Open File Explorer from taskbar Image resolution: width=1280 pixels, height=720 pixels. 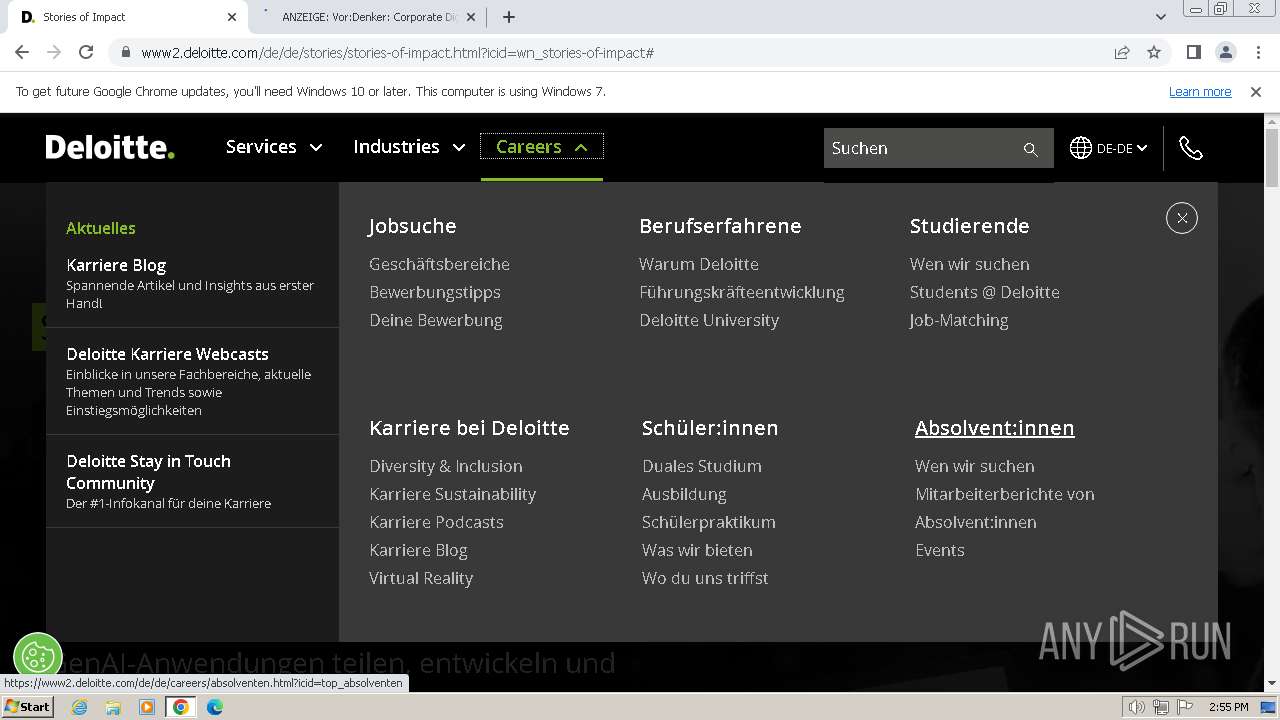coord(113,707)
